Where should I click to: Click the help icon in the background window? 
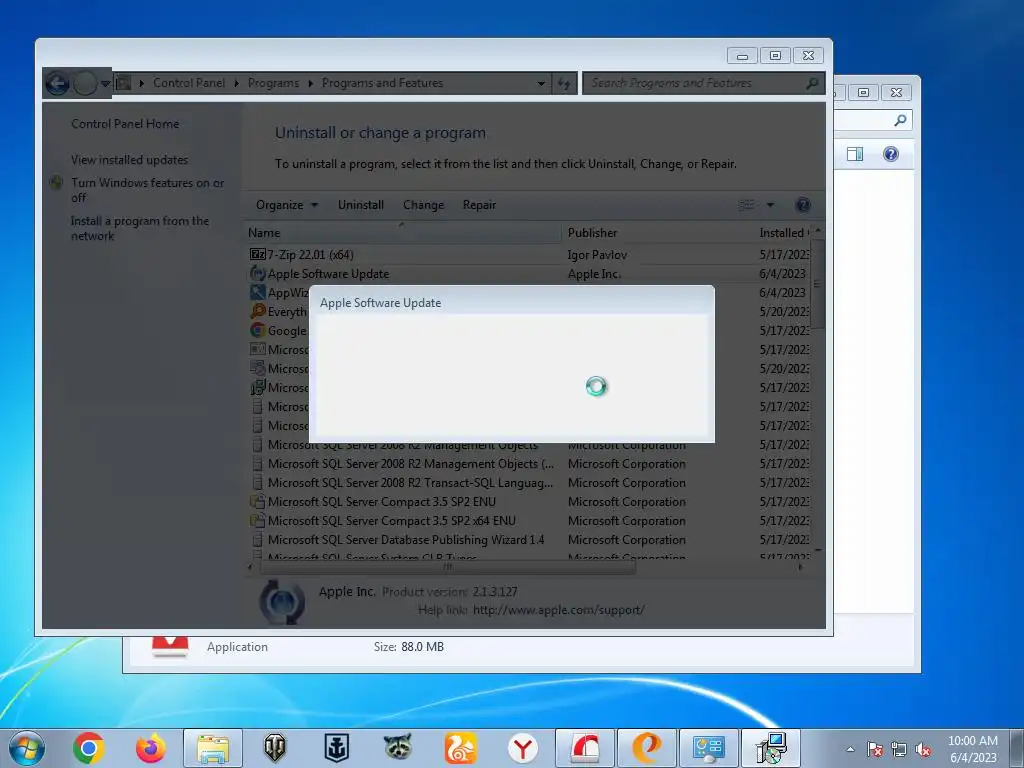(x=891, y=154)
